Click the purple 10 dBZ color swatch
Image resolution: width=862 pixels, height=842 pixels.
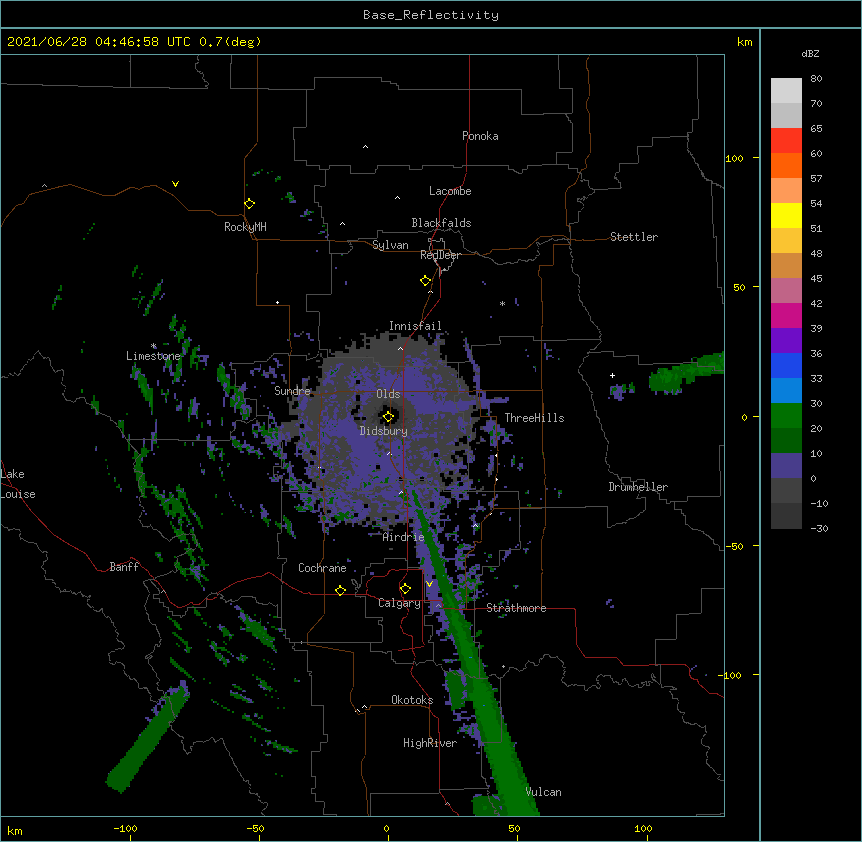coord(786,466)
